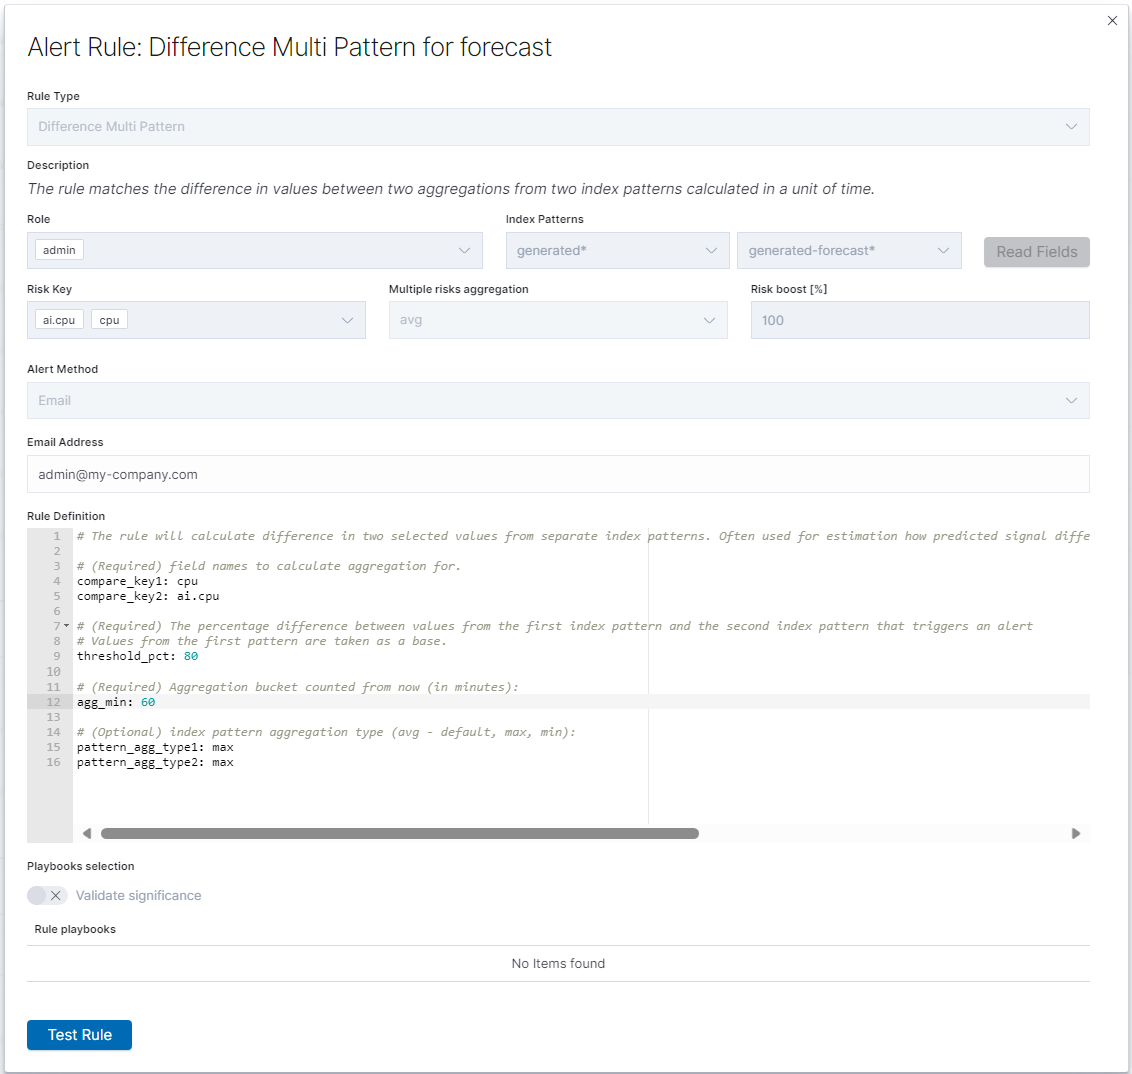This screenshot has width=1132, height=1074.
Task: Click the Risk boost percentage field
Action: click(x=920, y=320)
